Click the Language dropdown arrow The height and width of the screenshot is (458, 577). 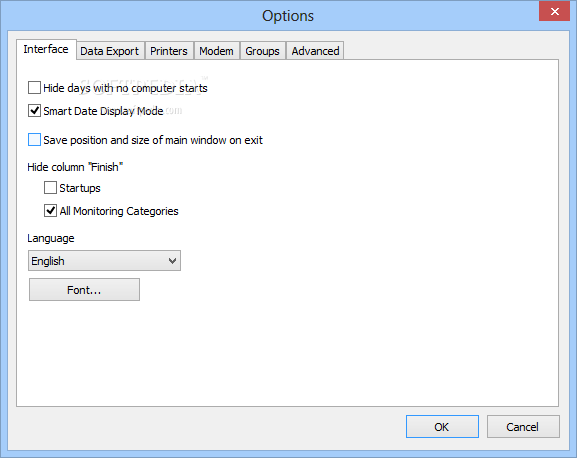pos(172,261)
